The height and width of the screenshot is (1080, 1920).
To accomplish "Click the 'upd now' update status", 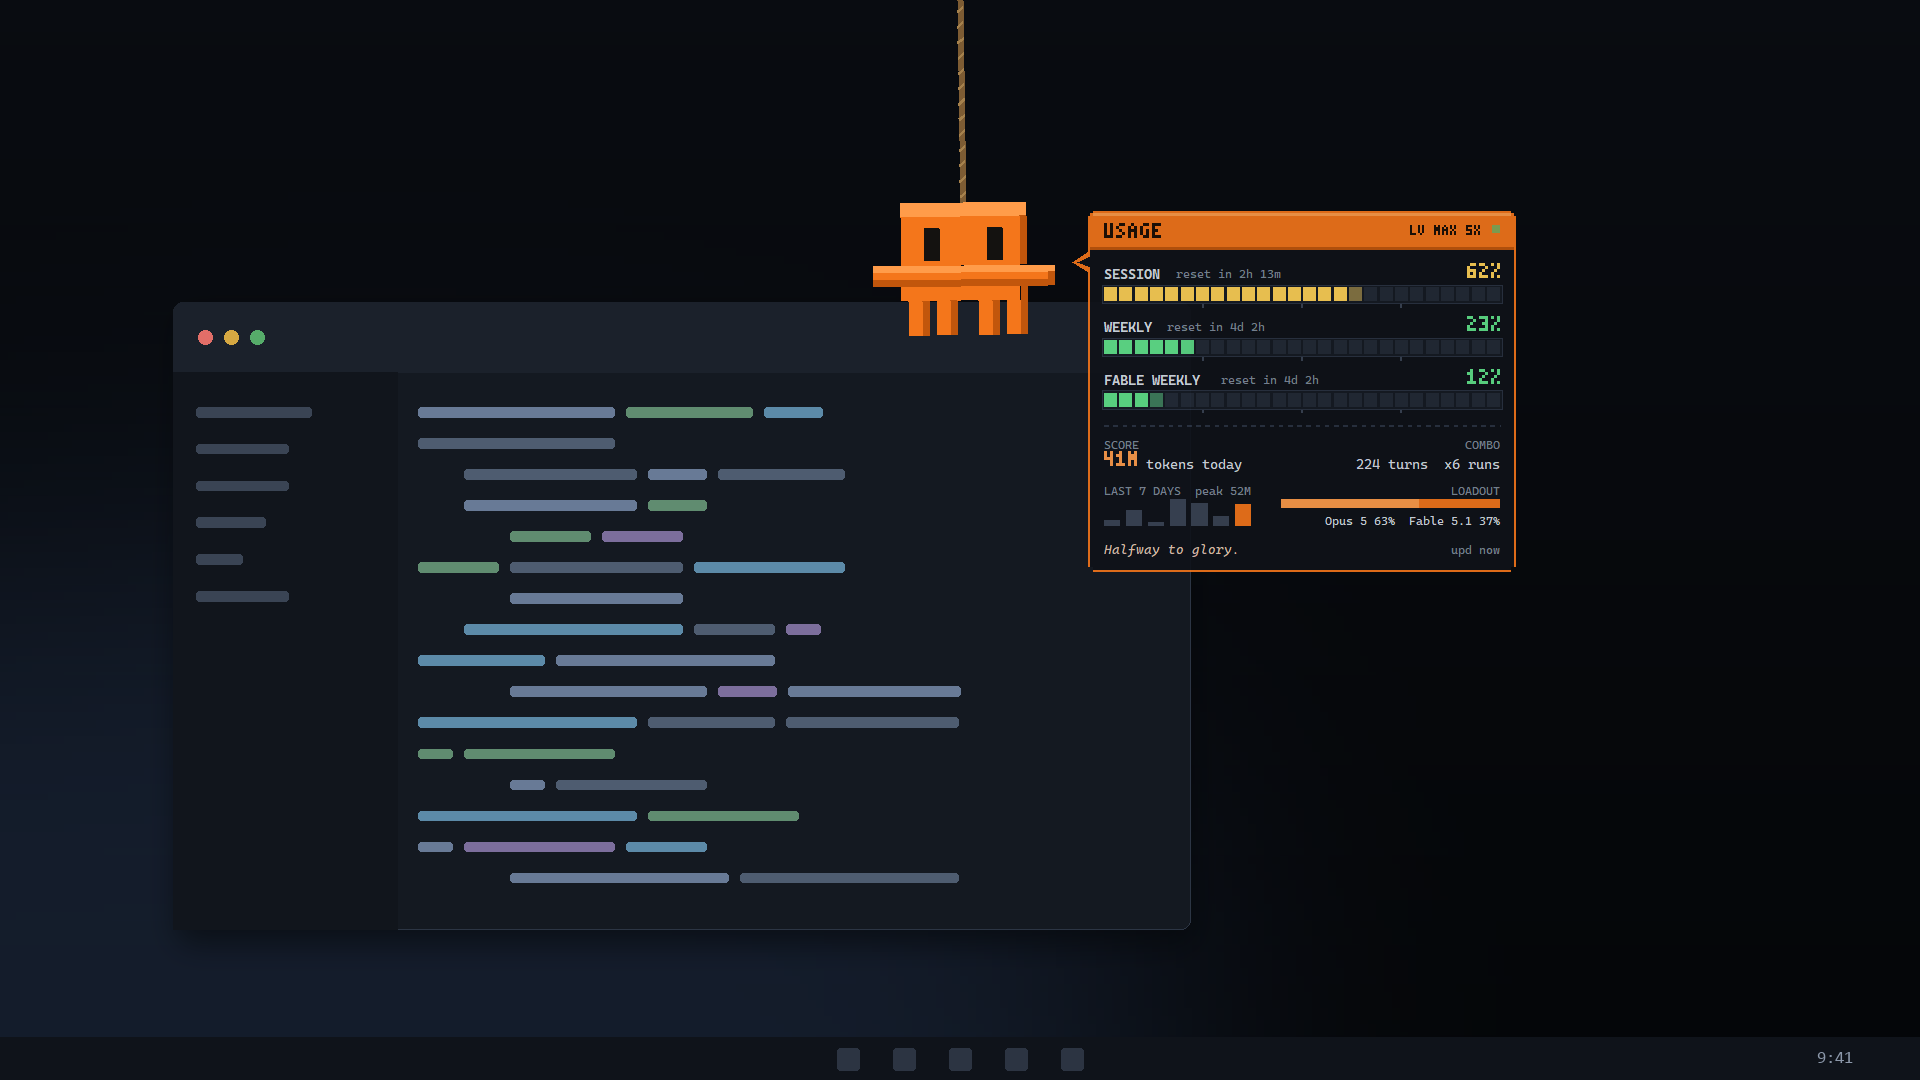I will pyautogui.click(x=1475, y=551).
